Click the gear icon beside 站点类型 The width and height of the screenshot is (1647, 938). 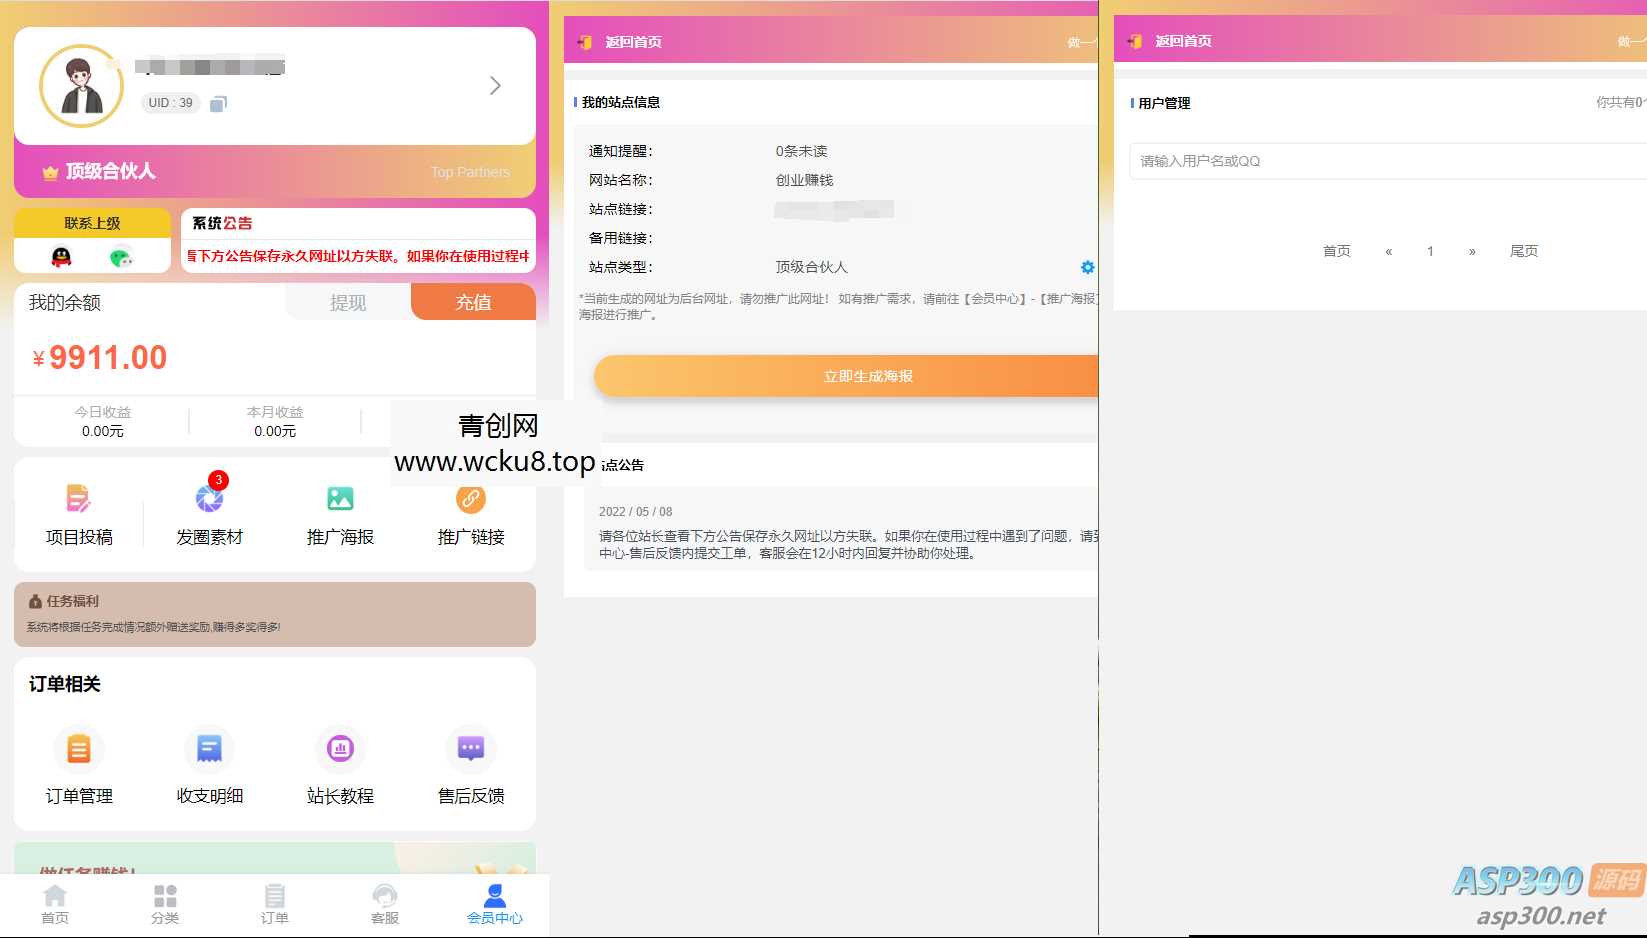pos(1087,267)
